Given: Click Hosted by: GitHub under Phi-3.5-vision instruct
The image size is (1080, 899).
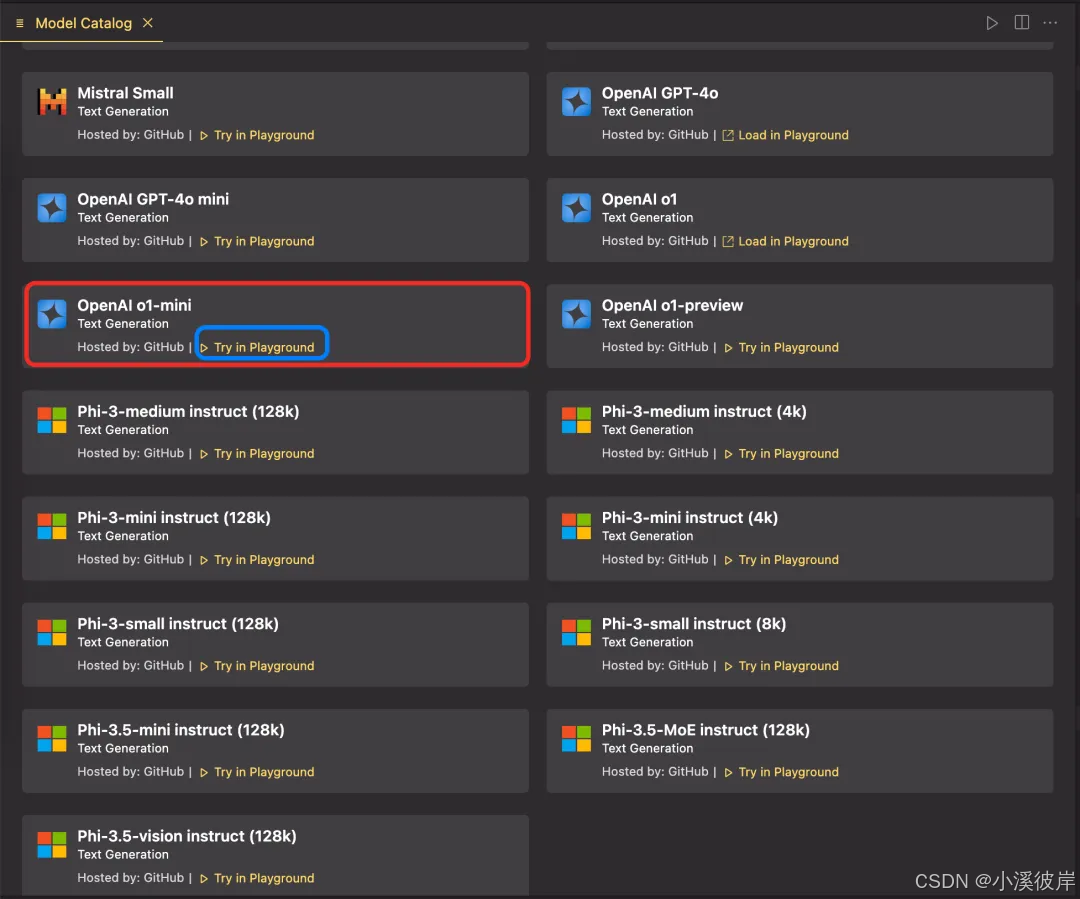Looking at the screenshot, I should [x=130, y=878].
